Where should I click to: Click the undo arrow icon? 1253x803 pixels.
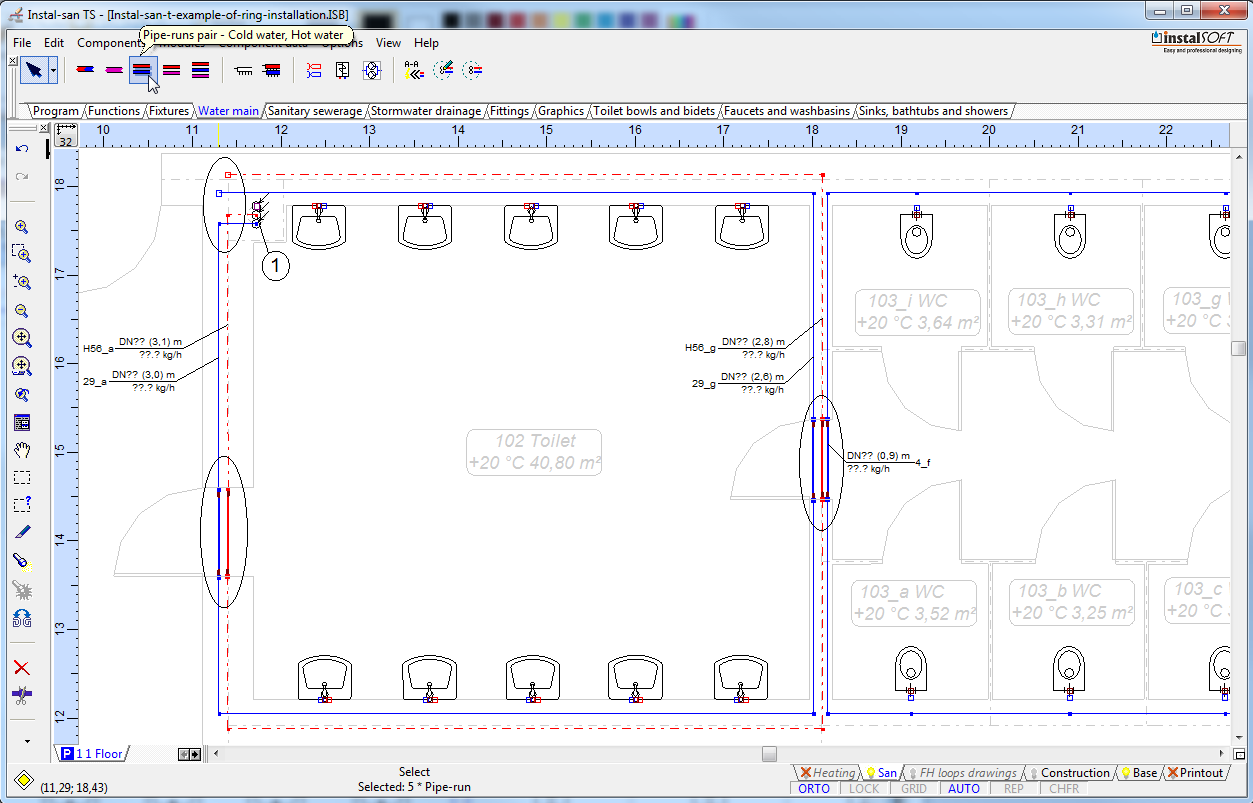(22, 149)
